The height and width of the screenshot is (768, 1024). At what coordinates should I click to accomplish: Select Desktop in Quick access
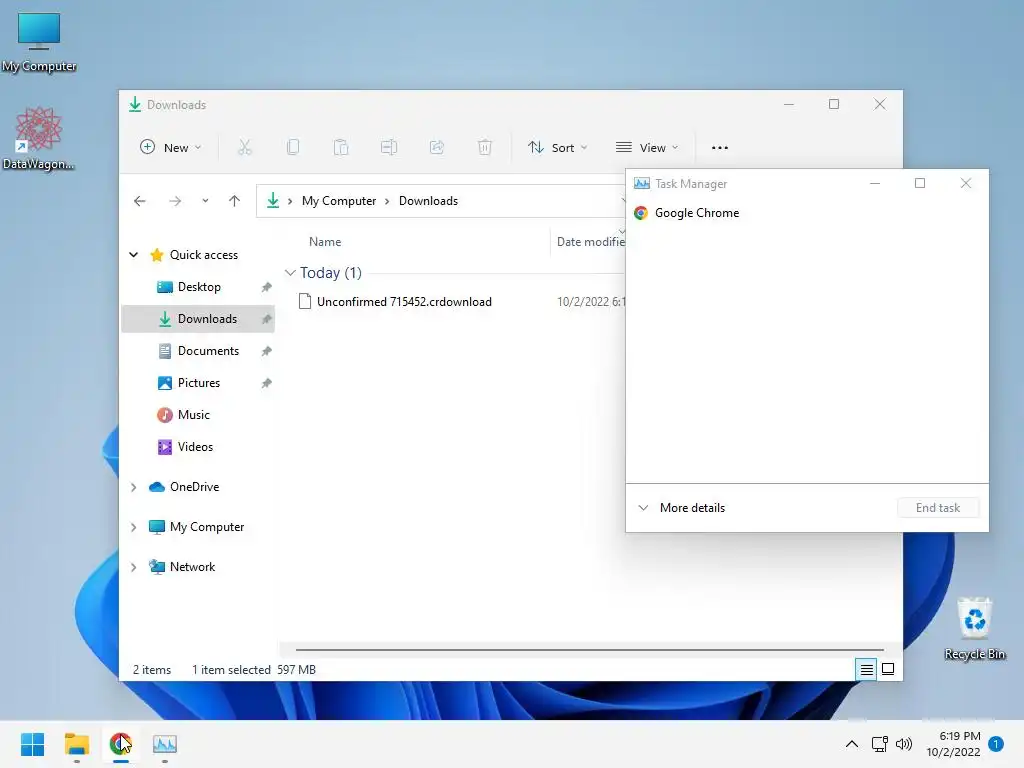point(198,287)
